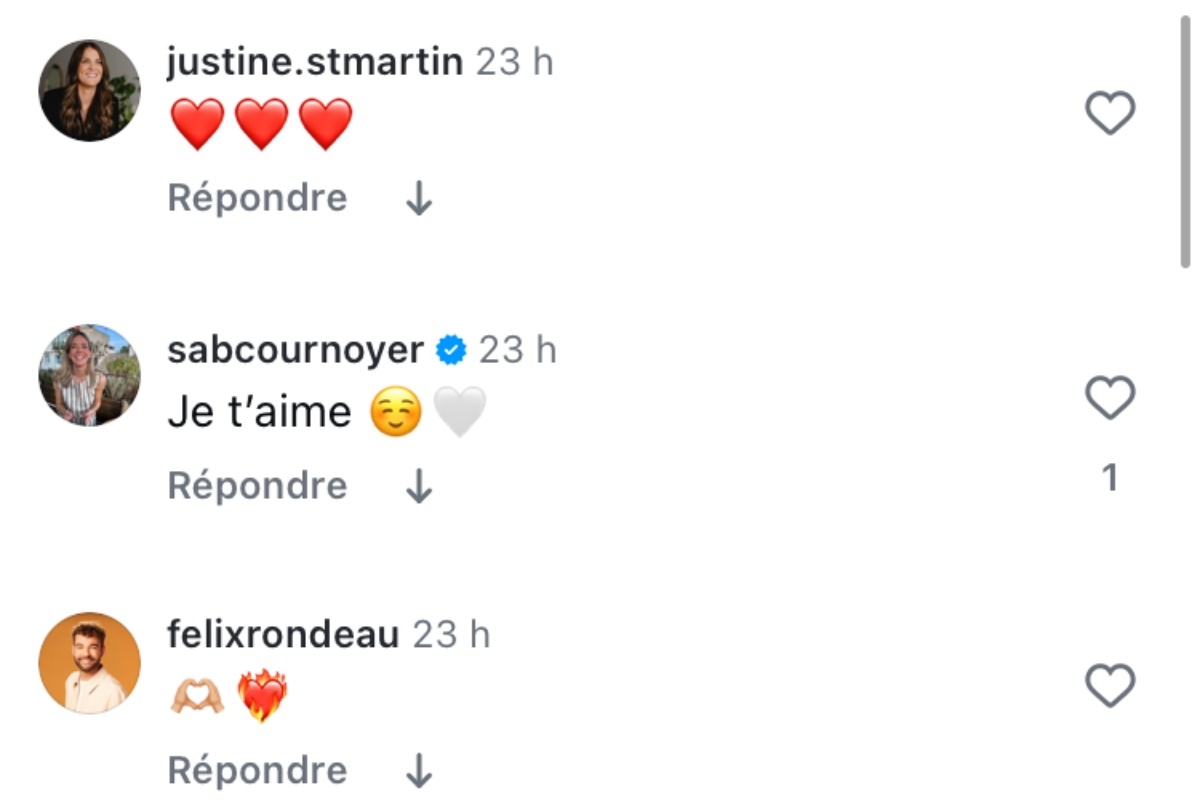Screen dimensions: 1200x803
Task: Click the 23 h timestamp of justine.stmartin's comment
Action: point(514,62)
